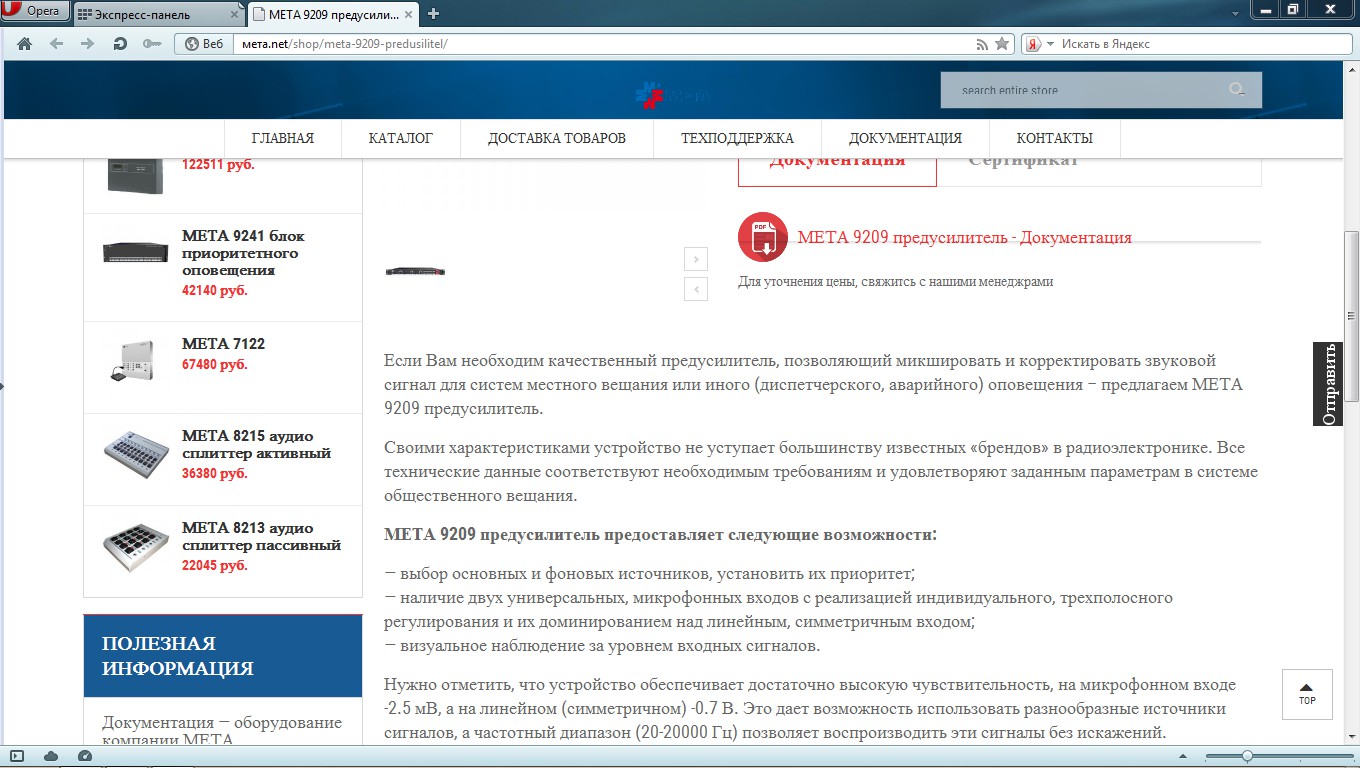Viewport: 1360px width, 768px height.
Task: Click the RSS feed icon in address bar
Action: (983, 44)
